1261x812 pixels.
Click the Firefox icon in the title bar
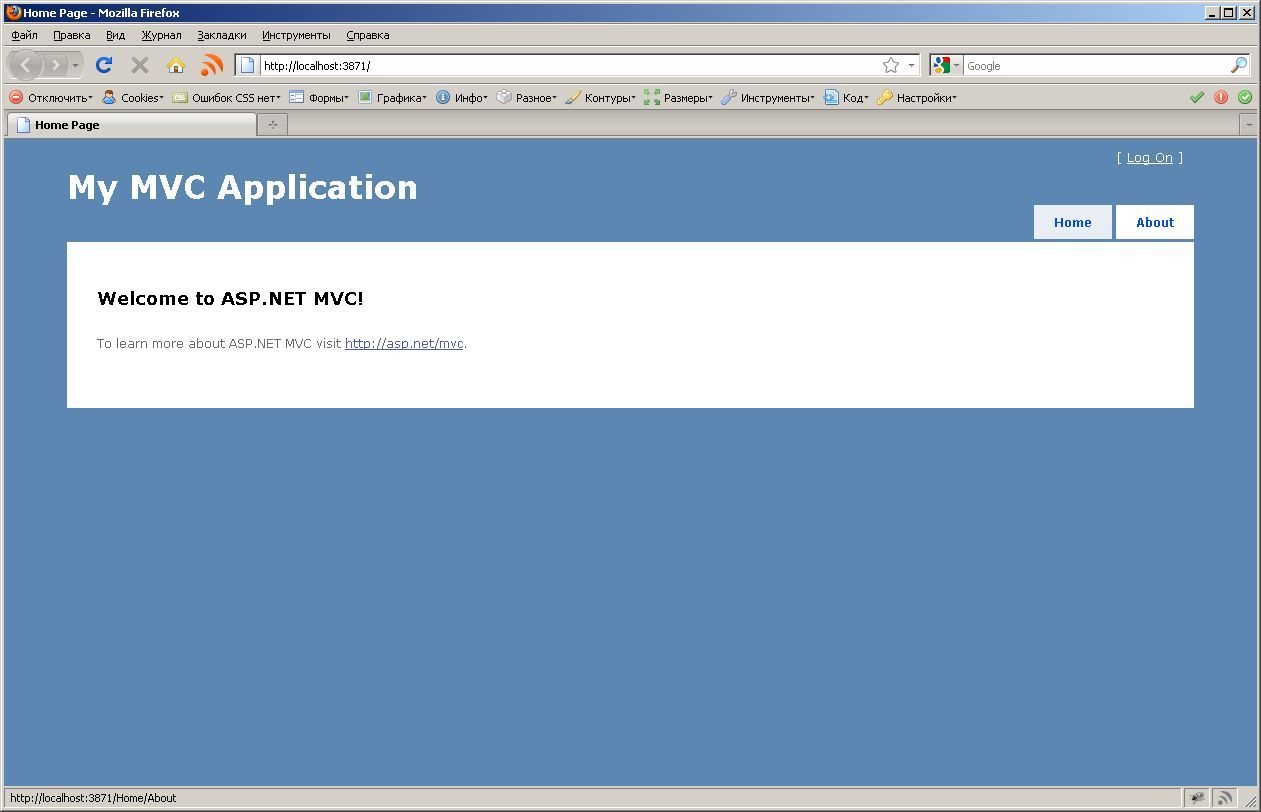[13, 13]
